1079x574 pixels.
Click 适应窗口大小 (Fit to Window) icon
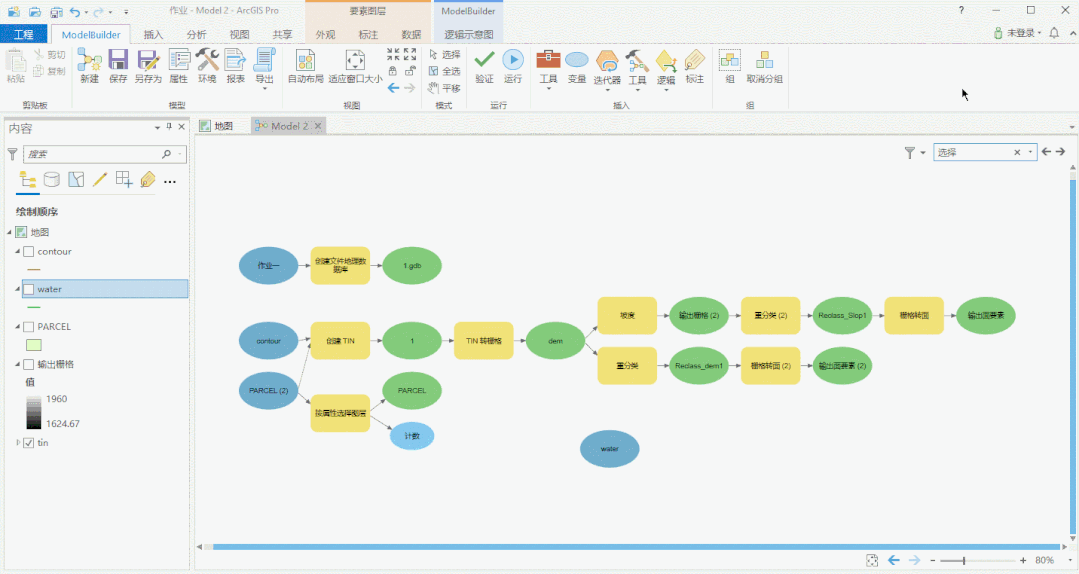pyautogui.click(x=355, y=61)
